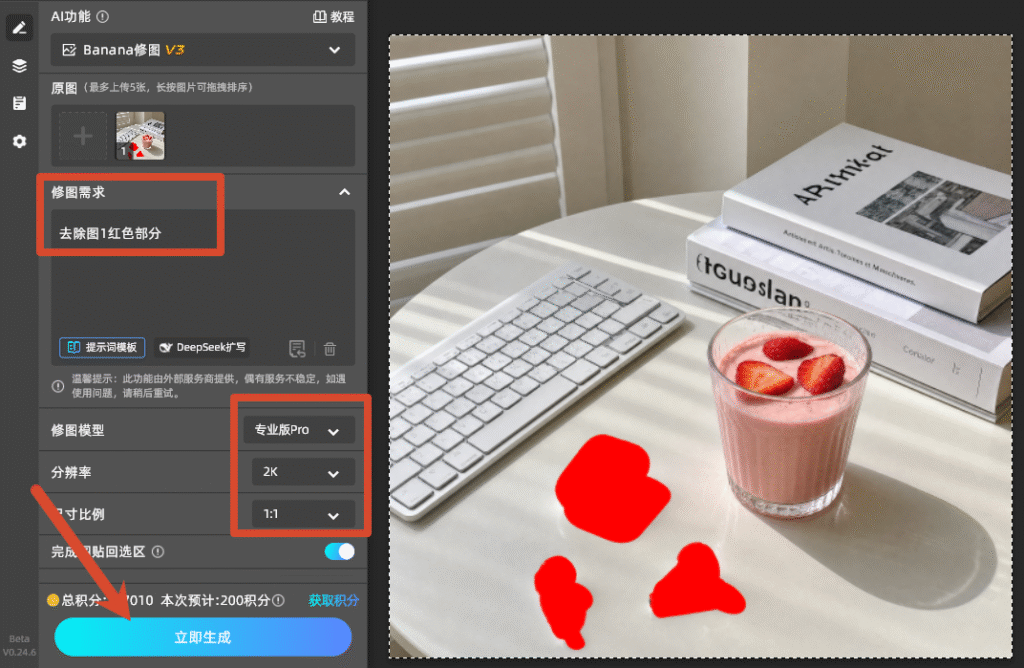Open the layers stack icon in sidebar

[19, 66]
